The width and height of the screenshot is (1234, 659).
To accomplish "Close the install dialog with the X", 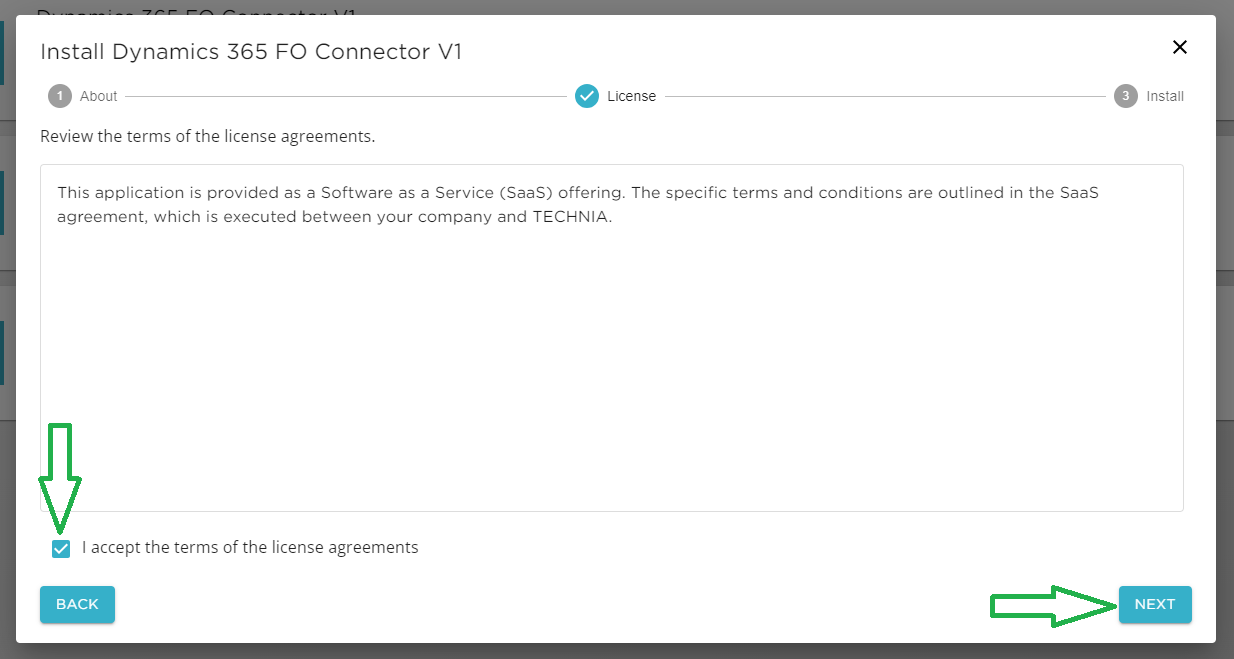I will click(x=1180, y=47).
